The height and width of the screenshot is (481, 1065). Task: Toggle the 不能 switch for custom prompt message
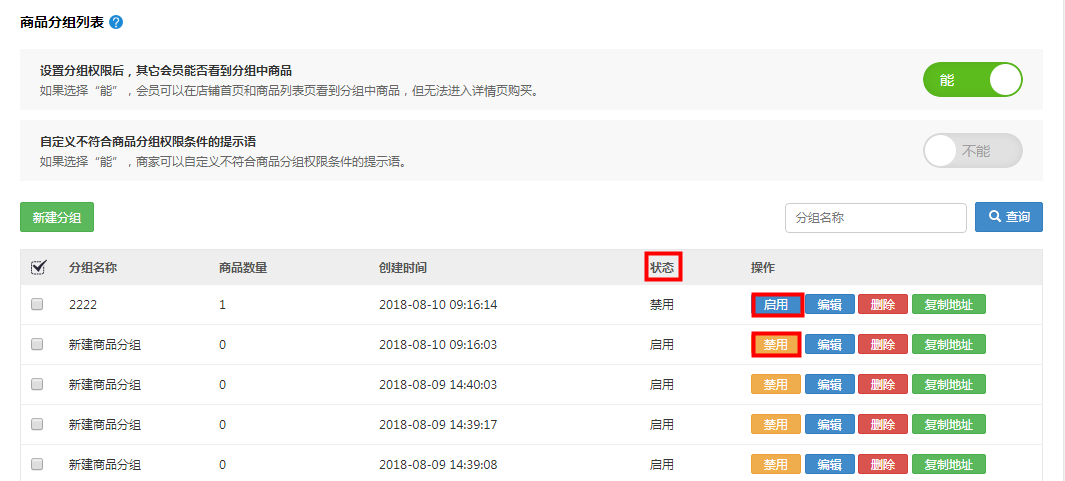972,151
